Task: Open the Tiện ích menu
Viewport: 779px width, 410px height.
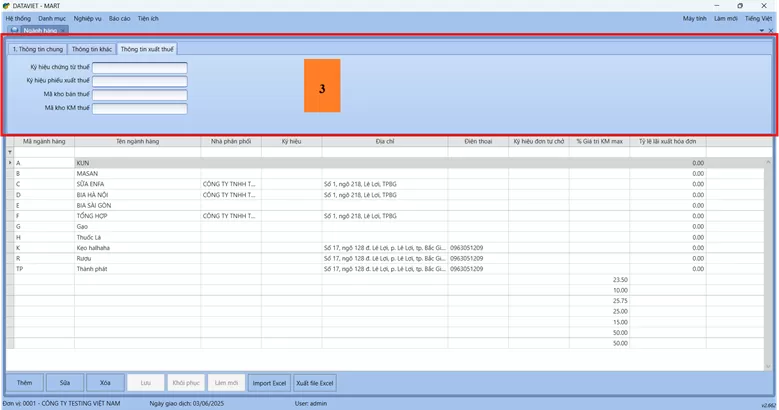Action: coord(148,18)
